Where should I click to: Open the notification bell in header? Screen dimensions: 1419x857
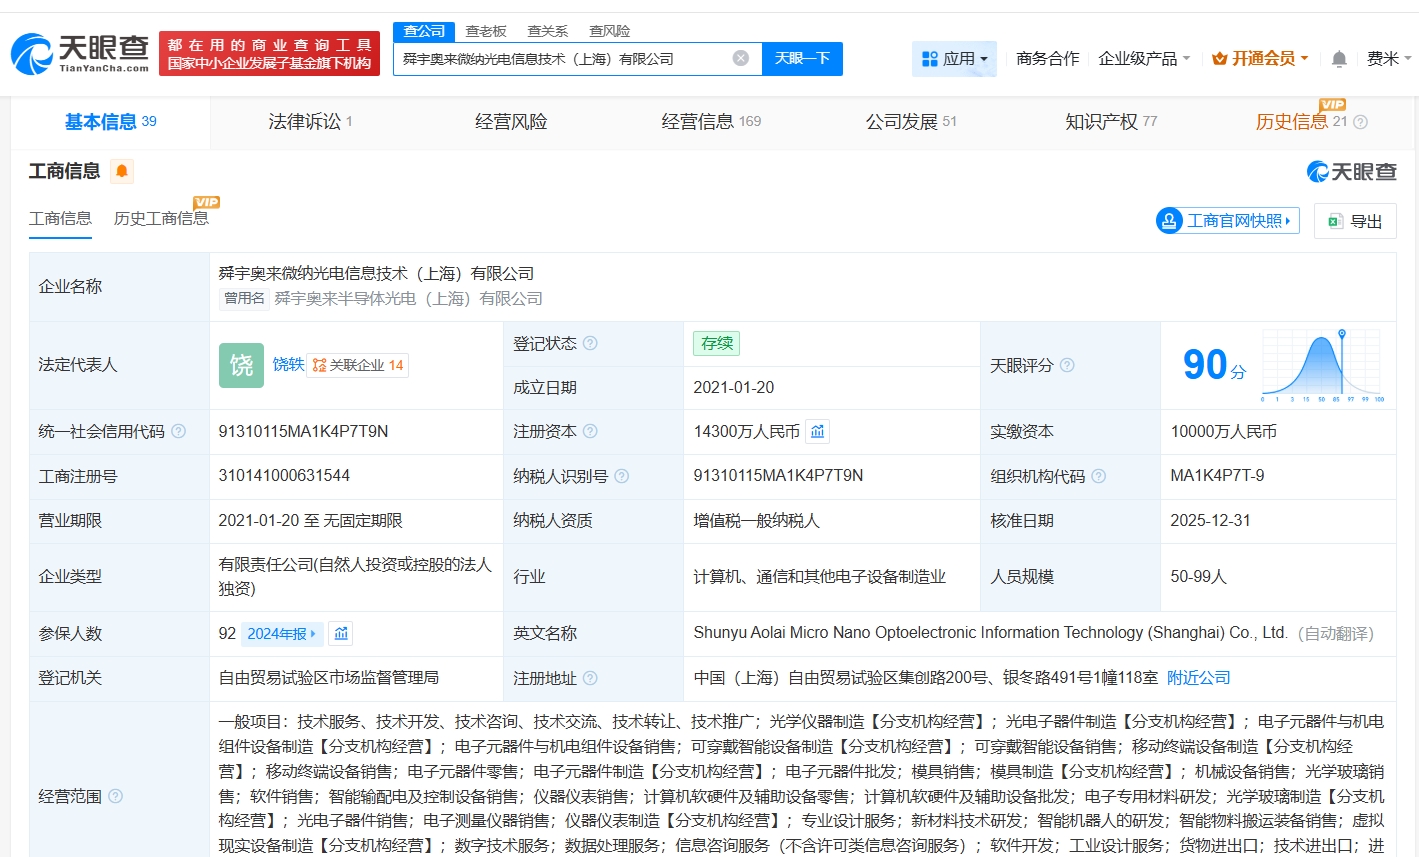[x=1339, y=59]
